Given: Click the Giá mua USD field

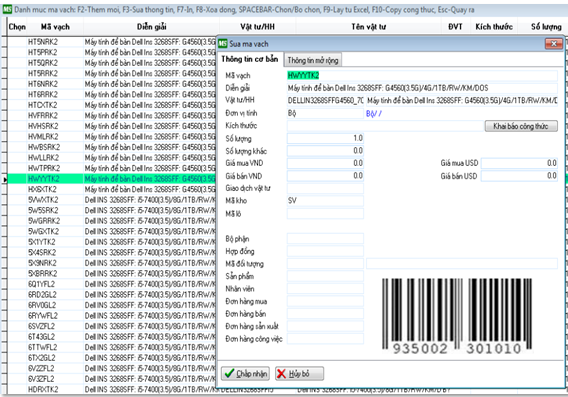Looking at the screenshot, I should tap(519, 163).
